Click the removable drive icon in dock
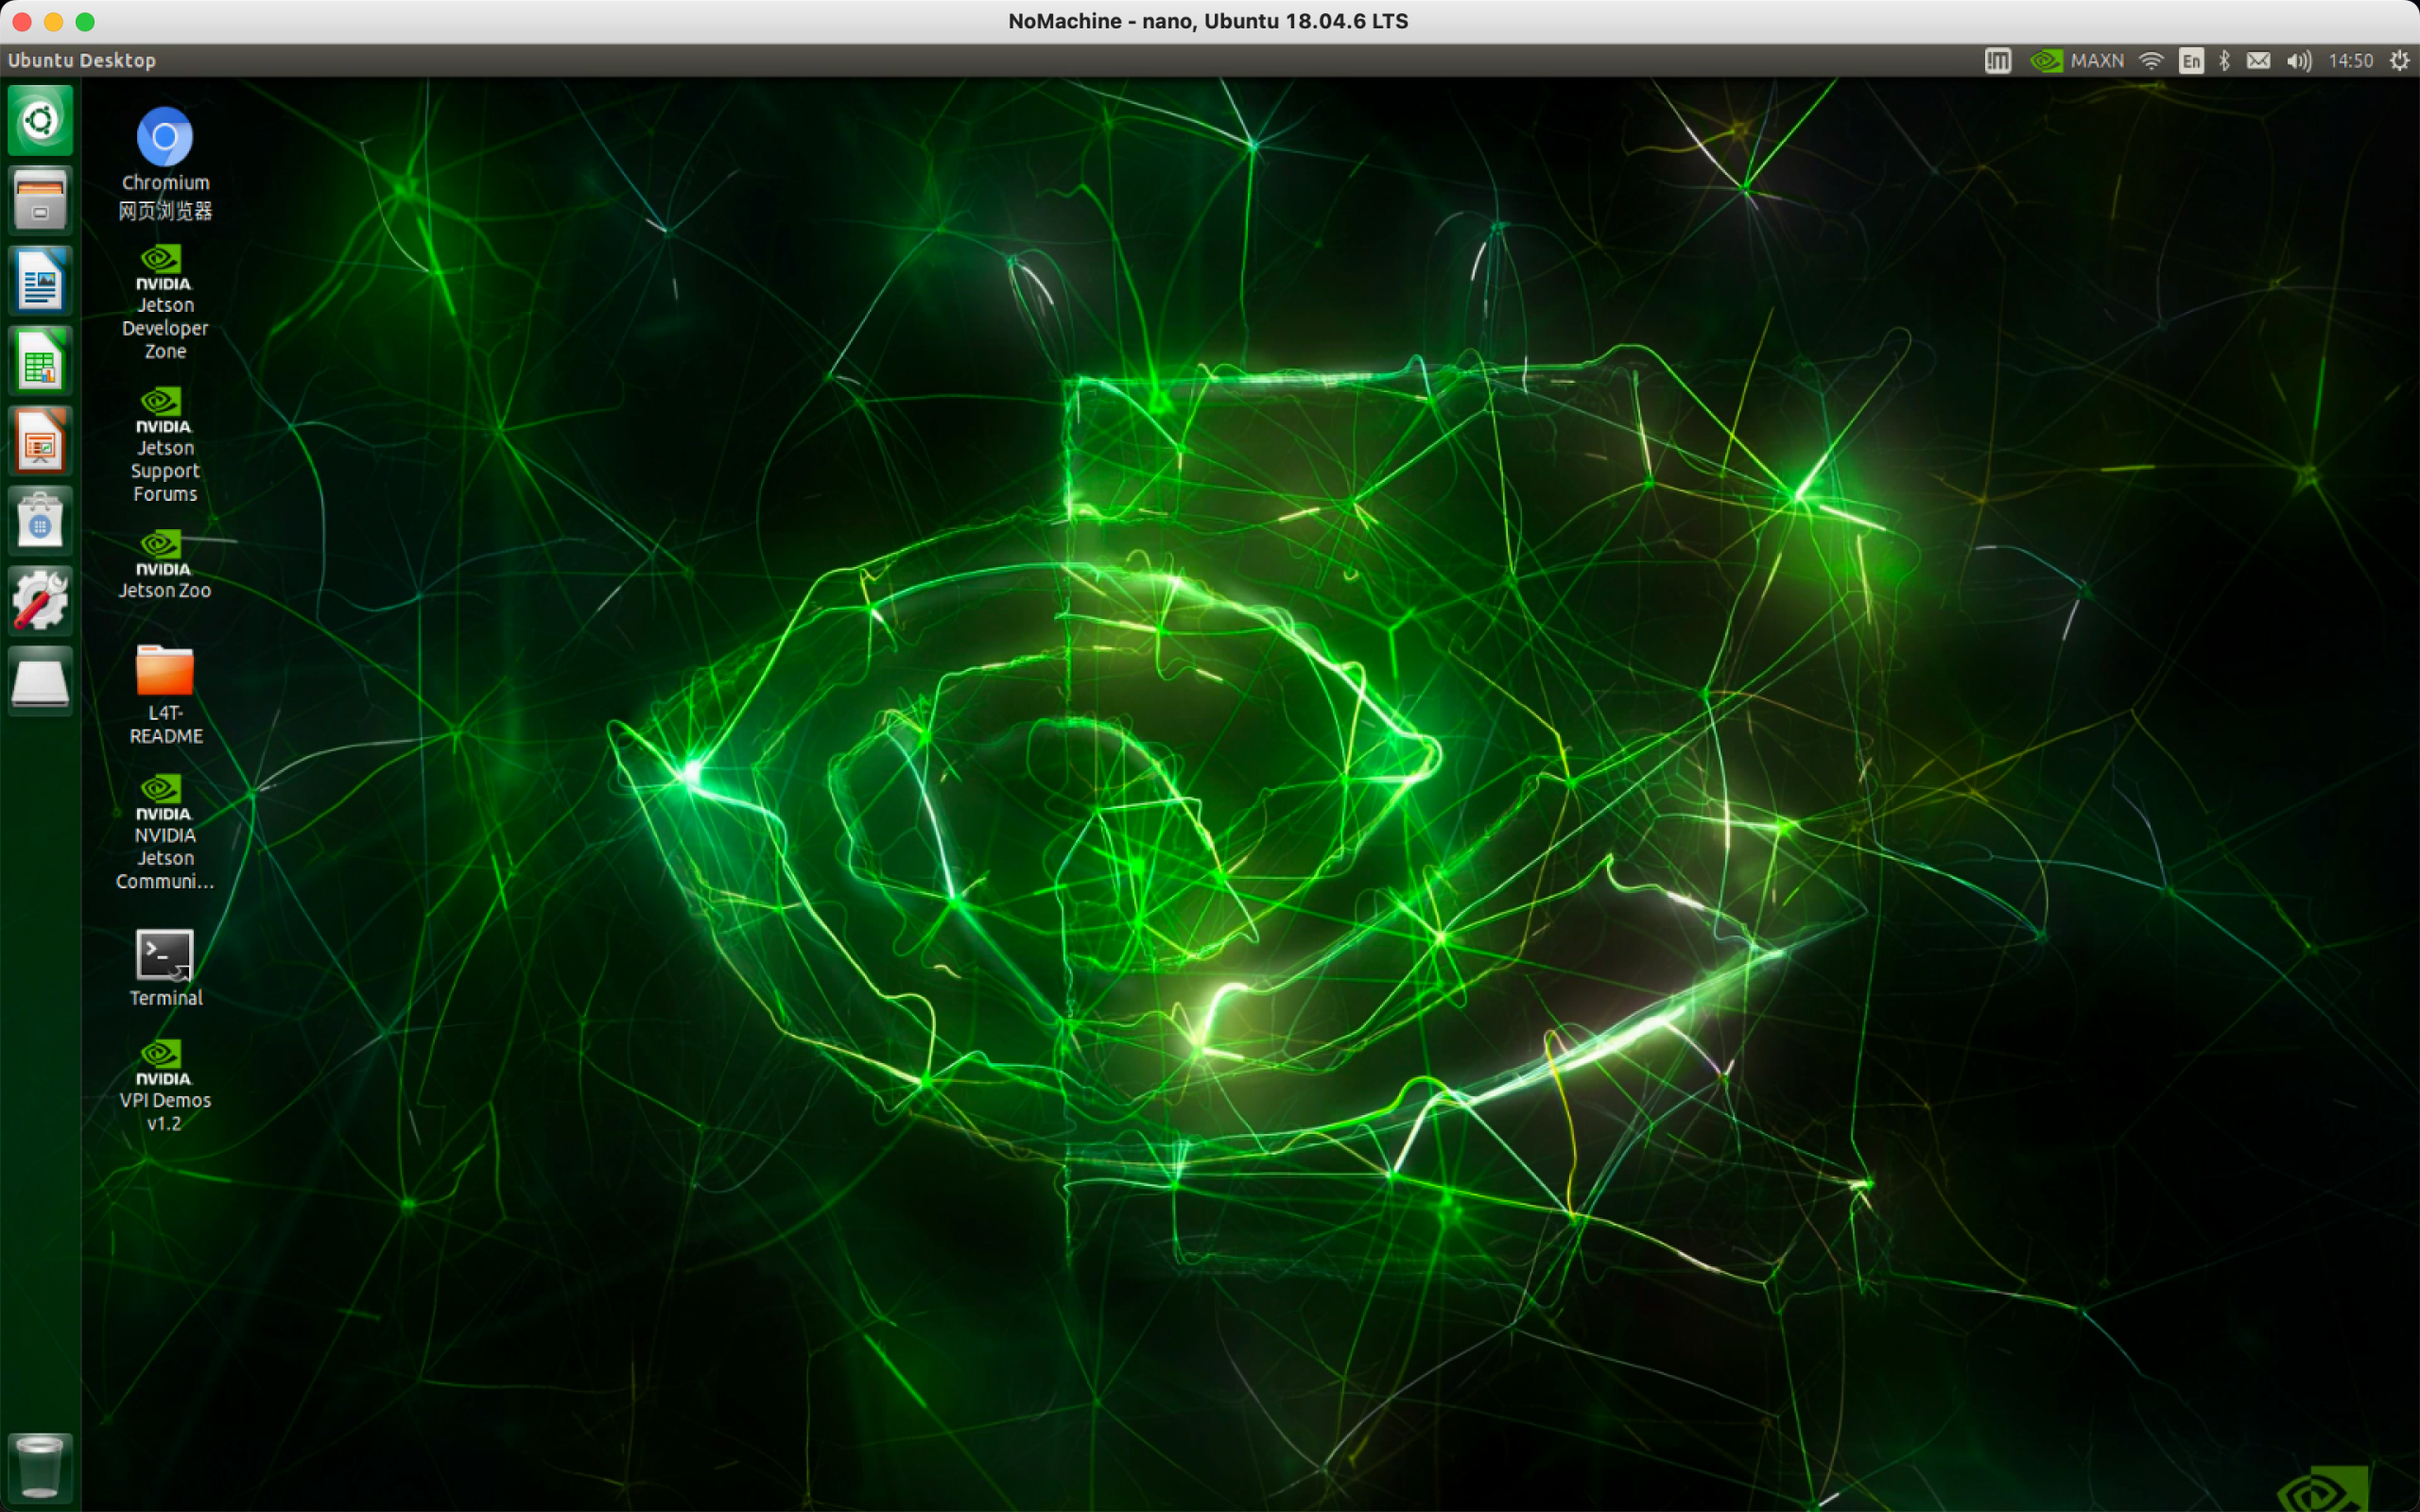Image resolution: width=2420 pixels, height=1512 pixels. coord(40,682)
